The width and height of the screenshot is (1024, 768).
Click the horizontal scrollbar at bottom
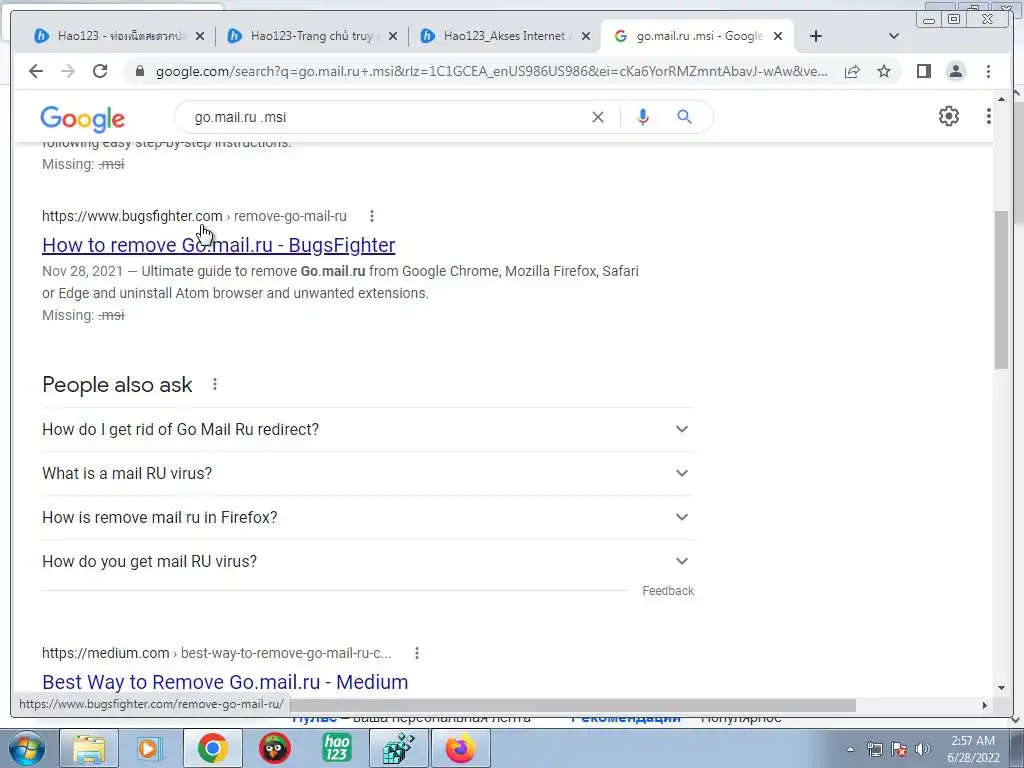click(x=573, y=705)
